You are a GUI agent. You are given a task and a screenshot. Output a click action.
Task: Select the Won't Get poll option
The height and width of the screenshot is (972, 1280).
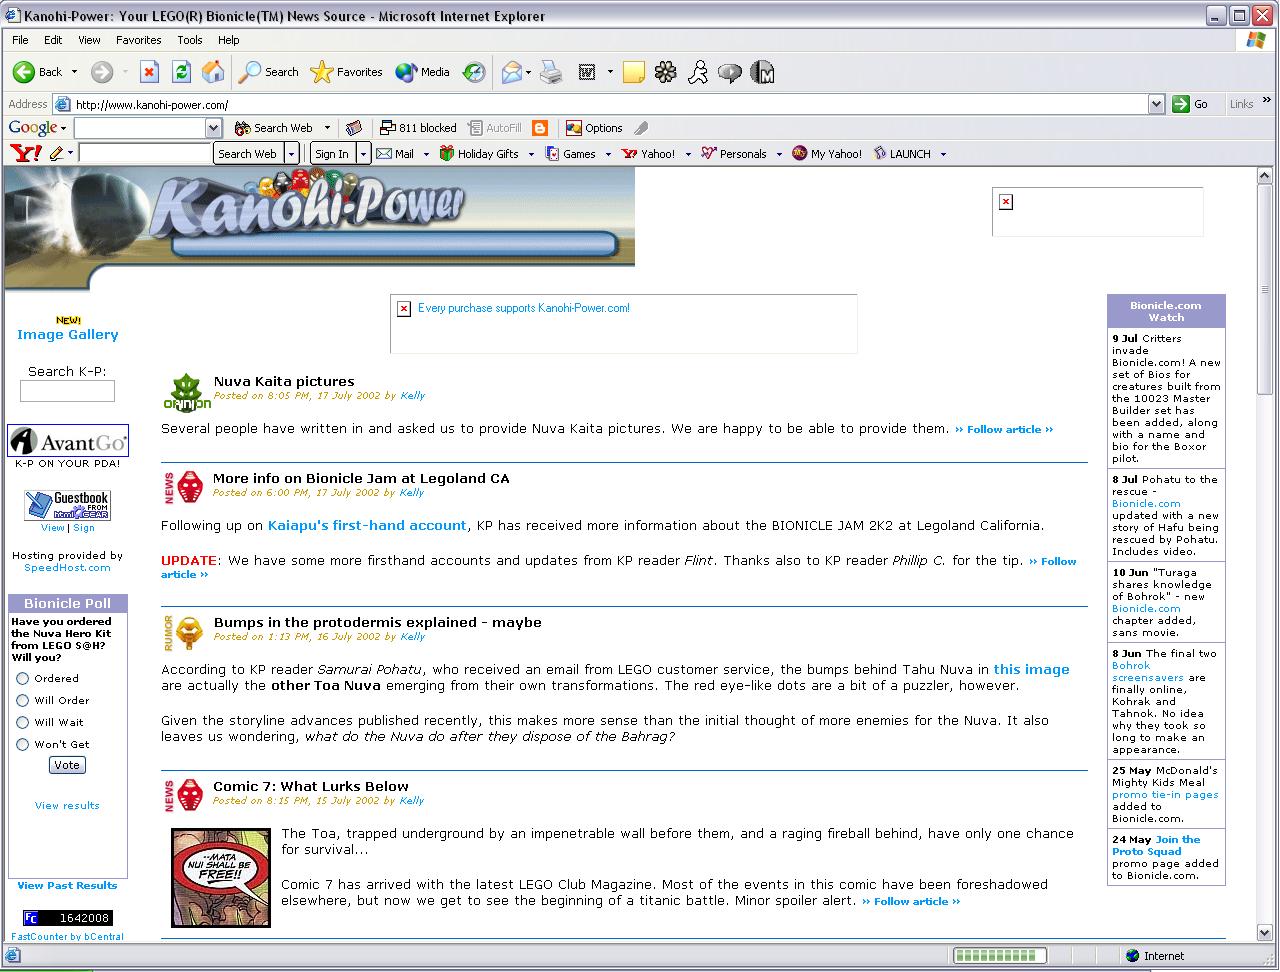[22, 744]
